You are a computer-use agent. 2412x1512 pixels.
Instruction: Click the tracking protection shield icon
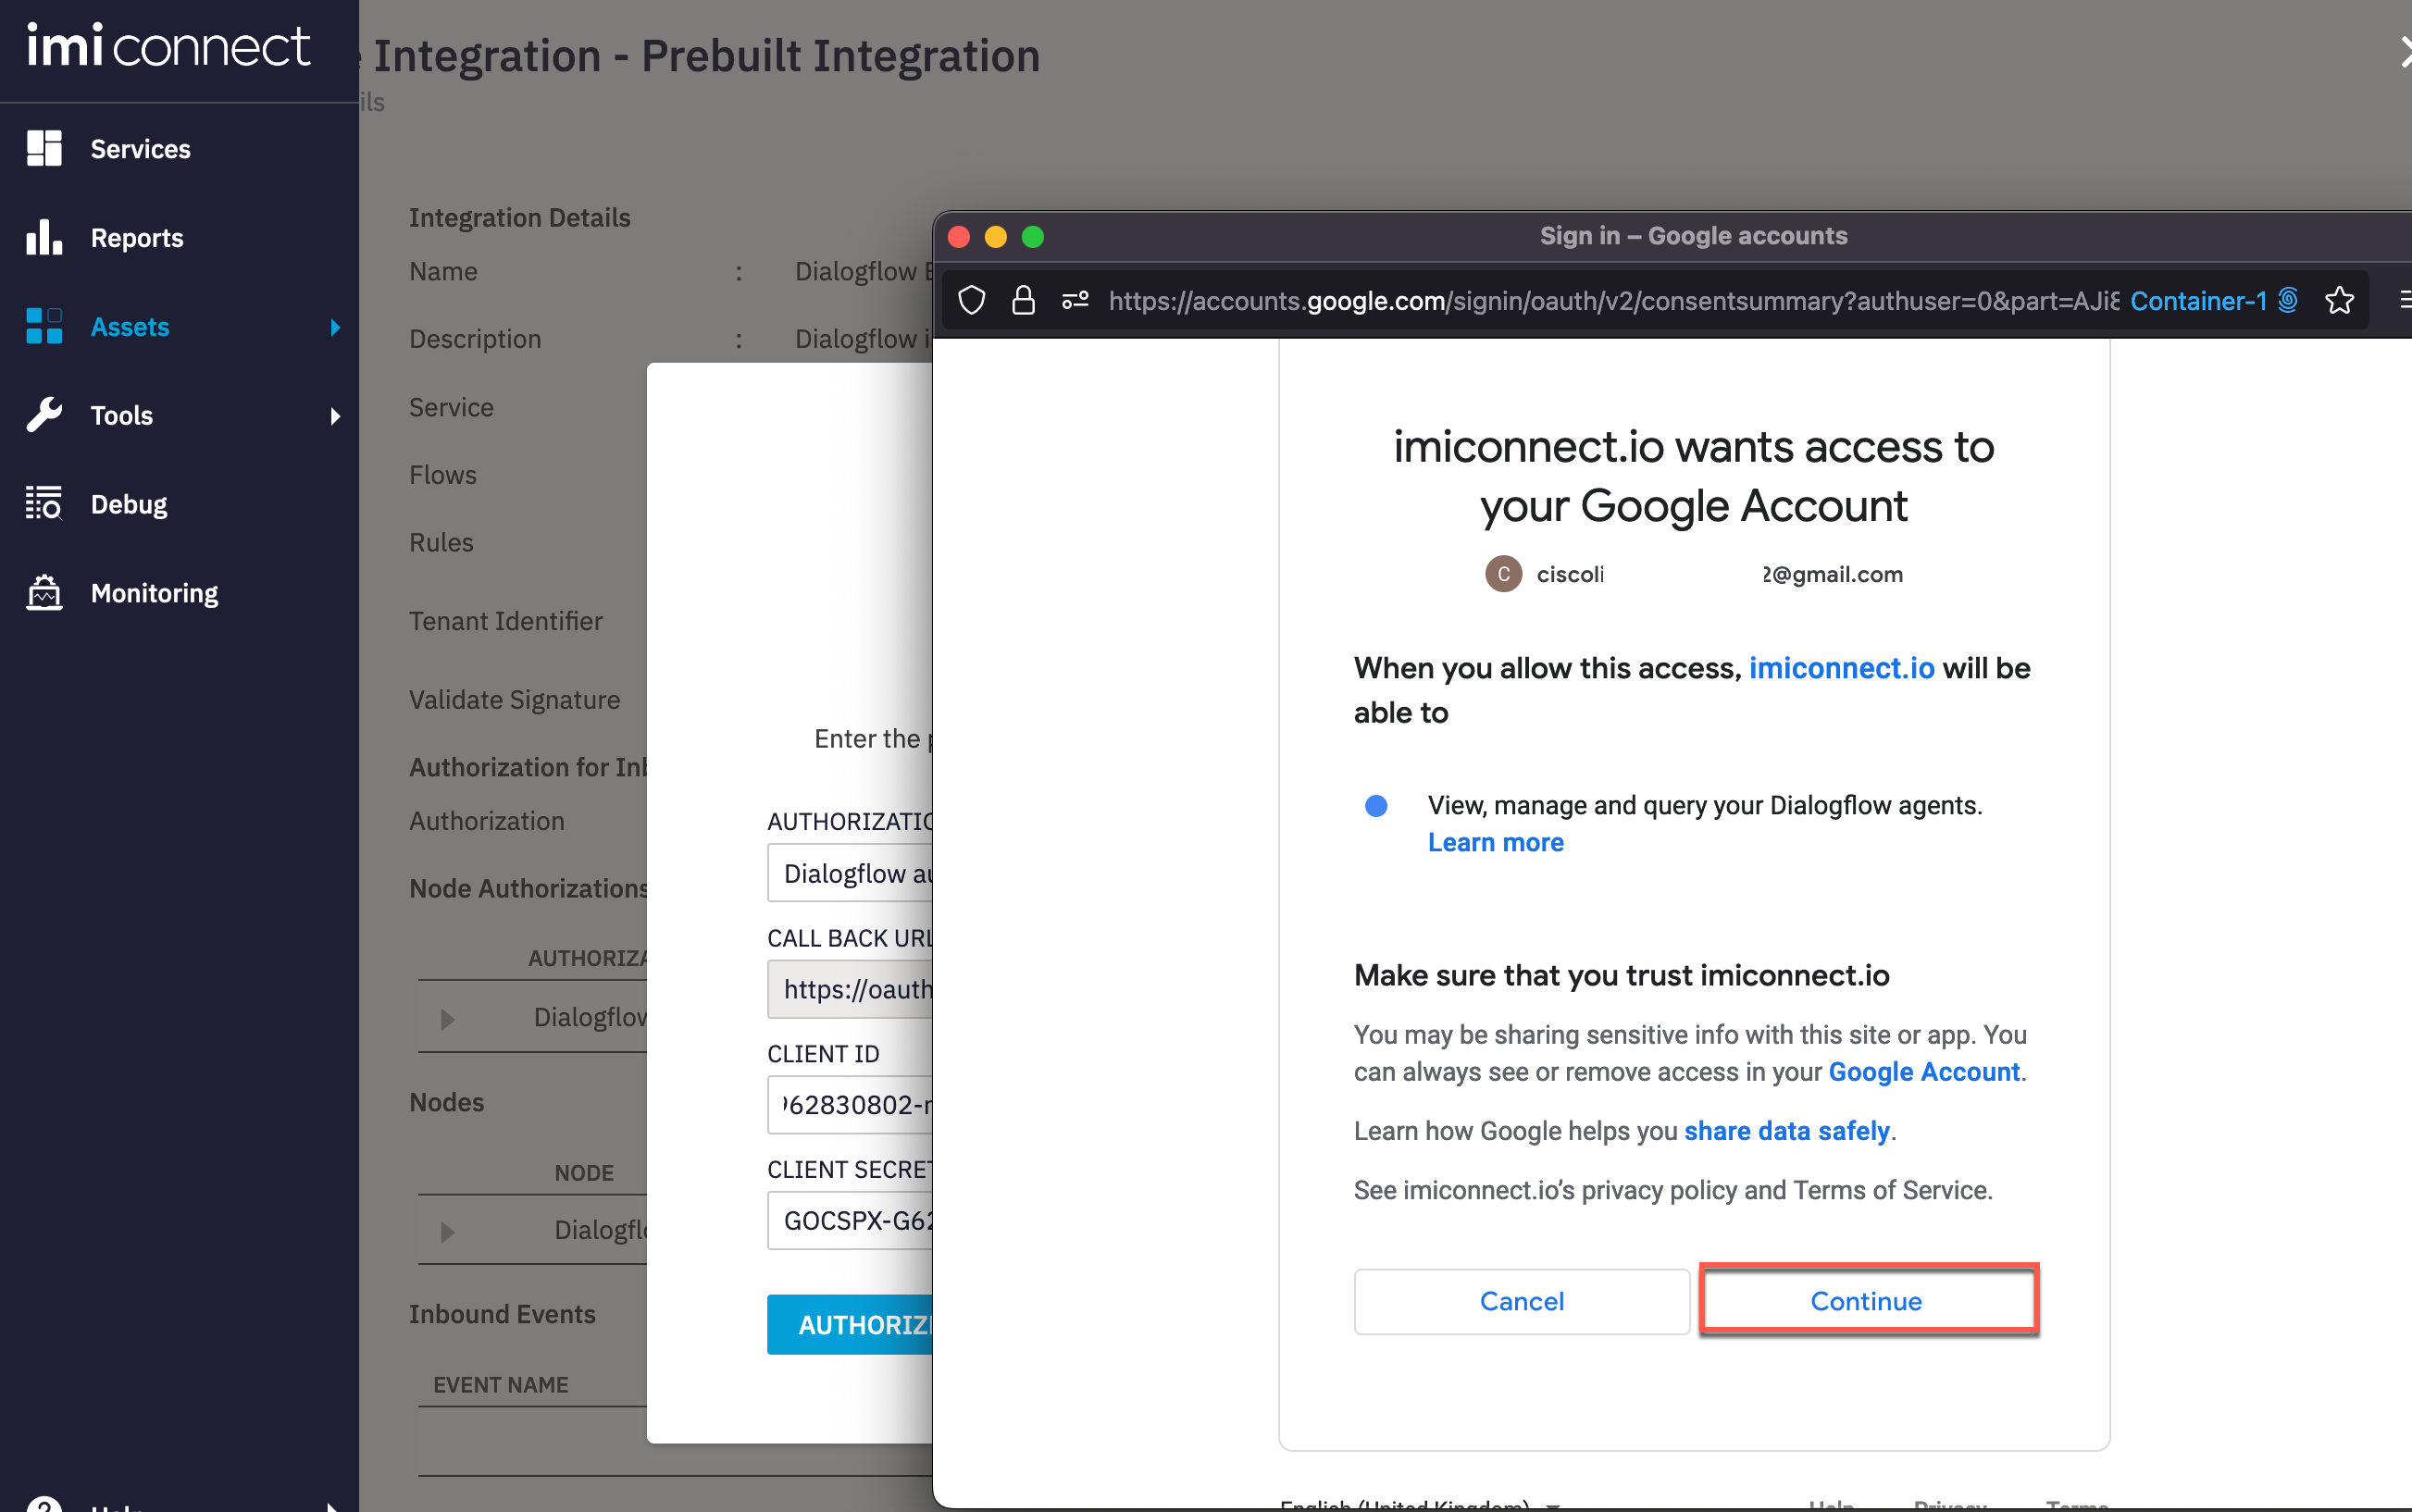click(971, 300)
